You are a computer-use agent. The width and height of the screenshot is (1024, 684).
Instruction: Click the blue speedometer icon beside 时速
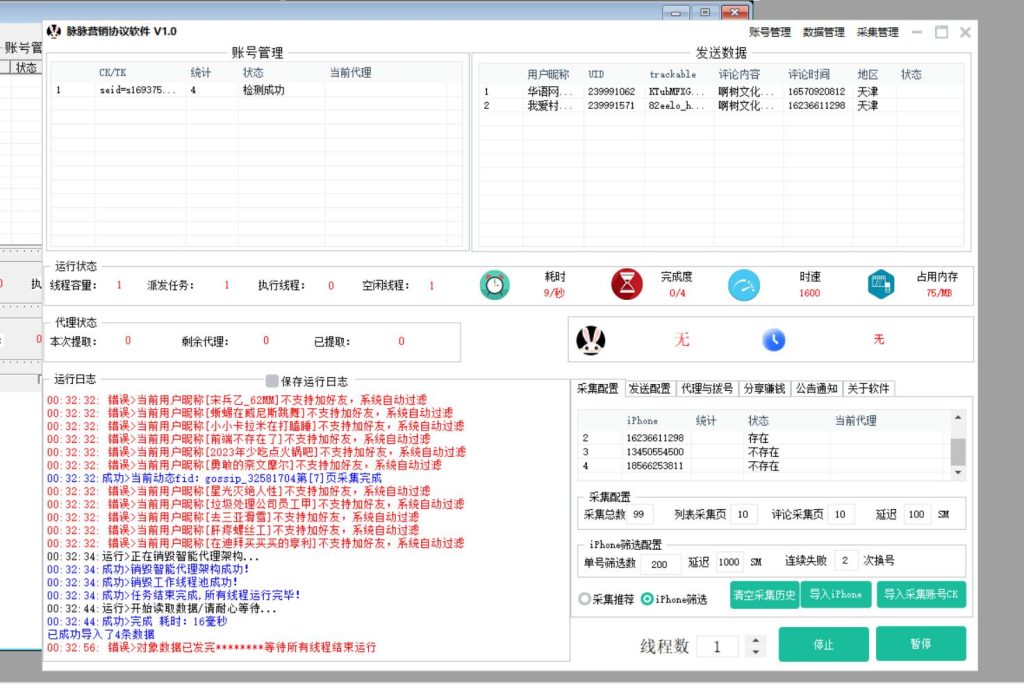tap(744, 283)
